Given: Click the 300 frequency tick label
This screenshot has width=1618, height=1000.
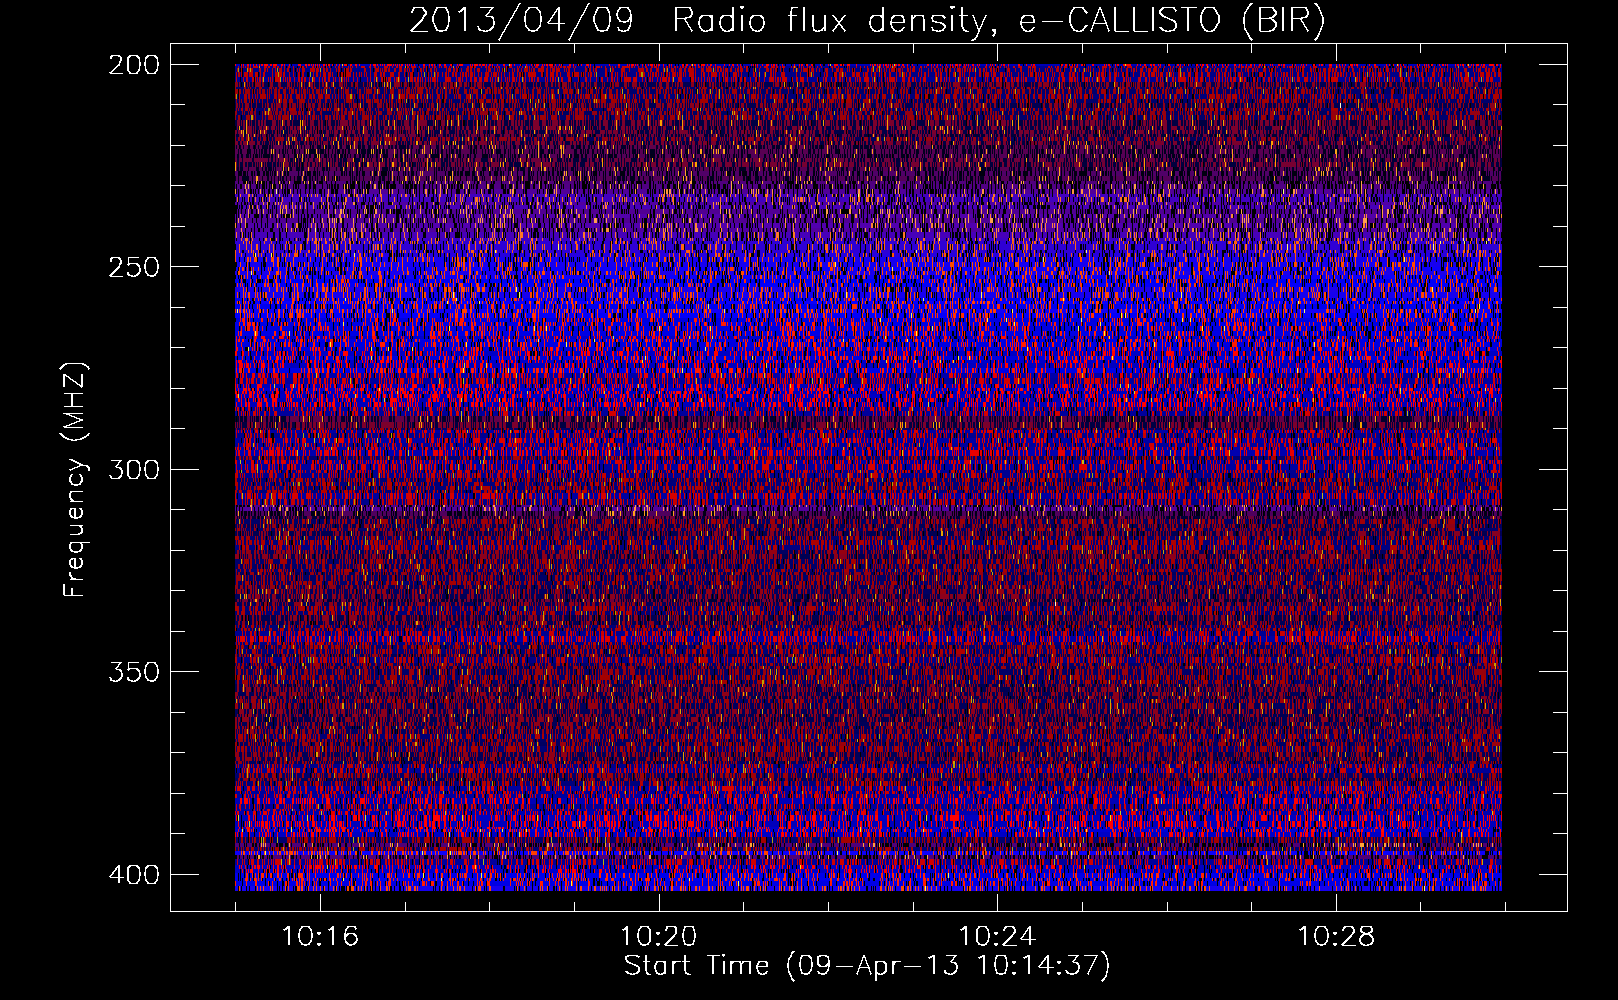Looking at the screenshot, I should coord(133,470).
